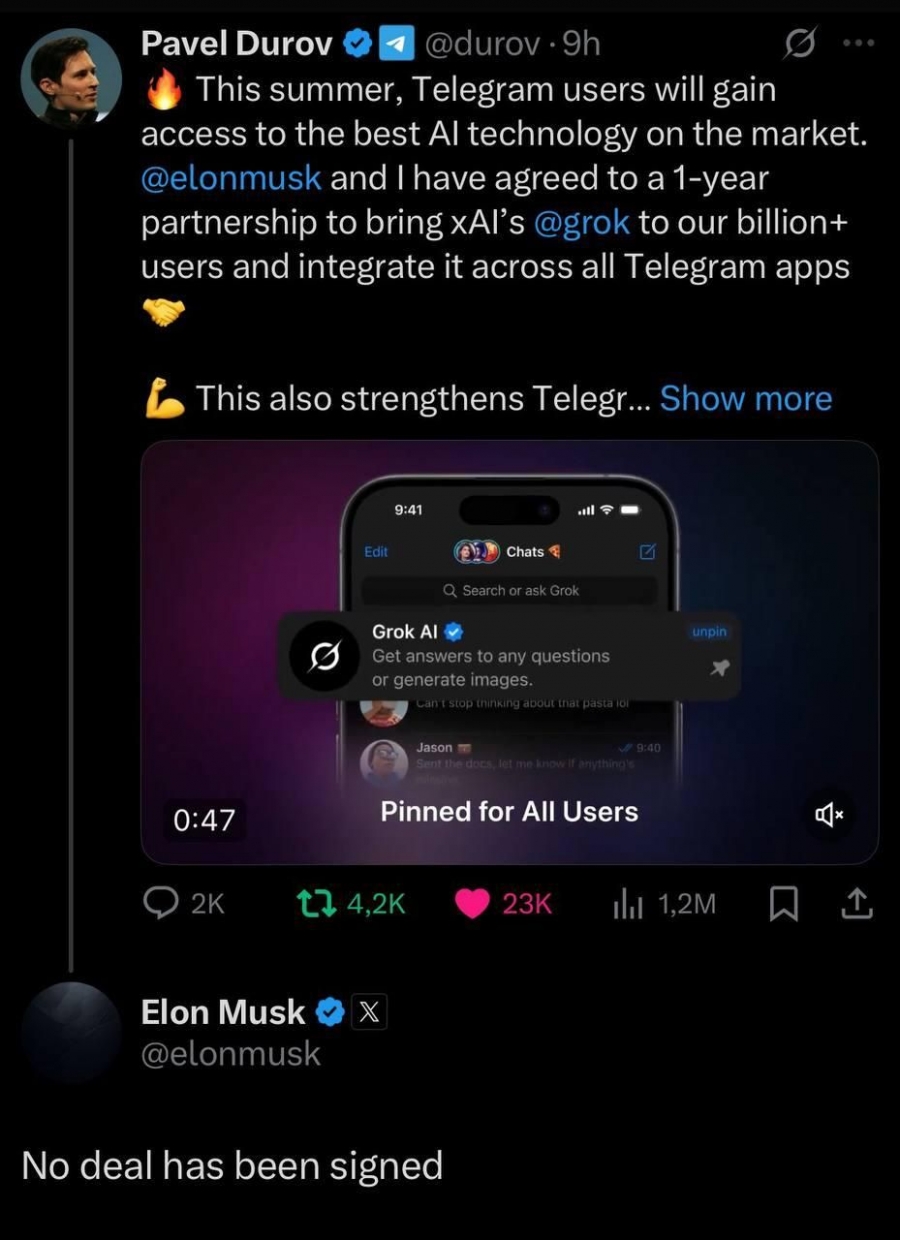Share the post using upload arrow icon
The width and height of the screenshot is (900, 1240).
tap(857, 904)
